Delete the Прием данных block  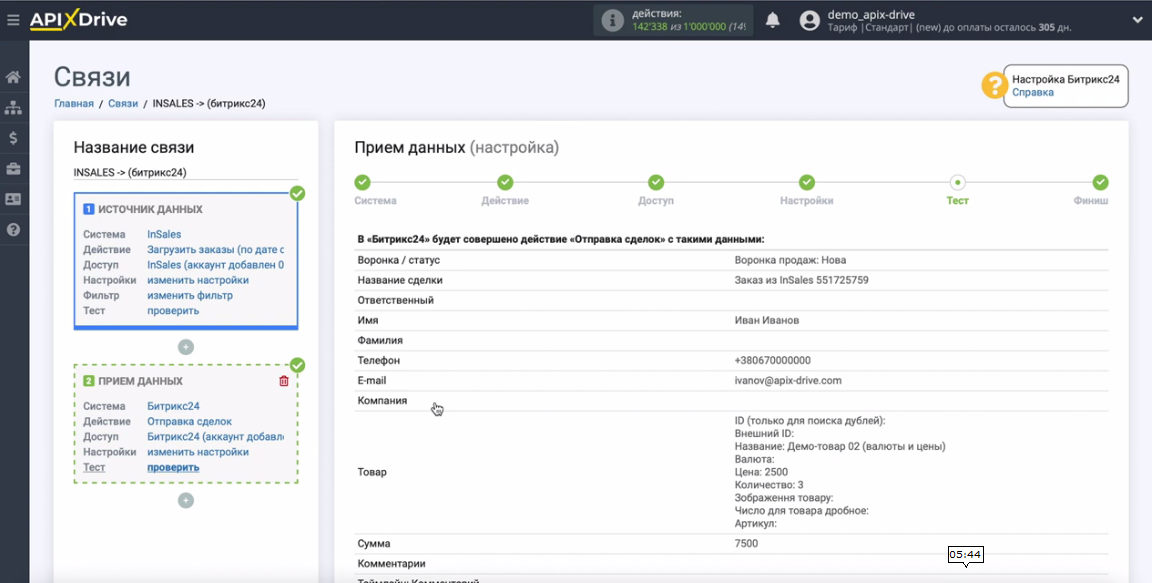284,381
